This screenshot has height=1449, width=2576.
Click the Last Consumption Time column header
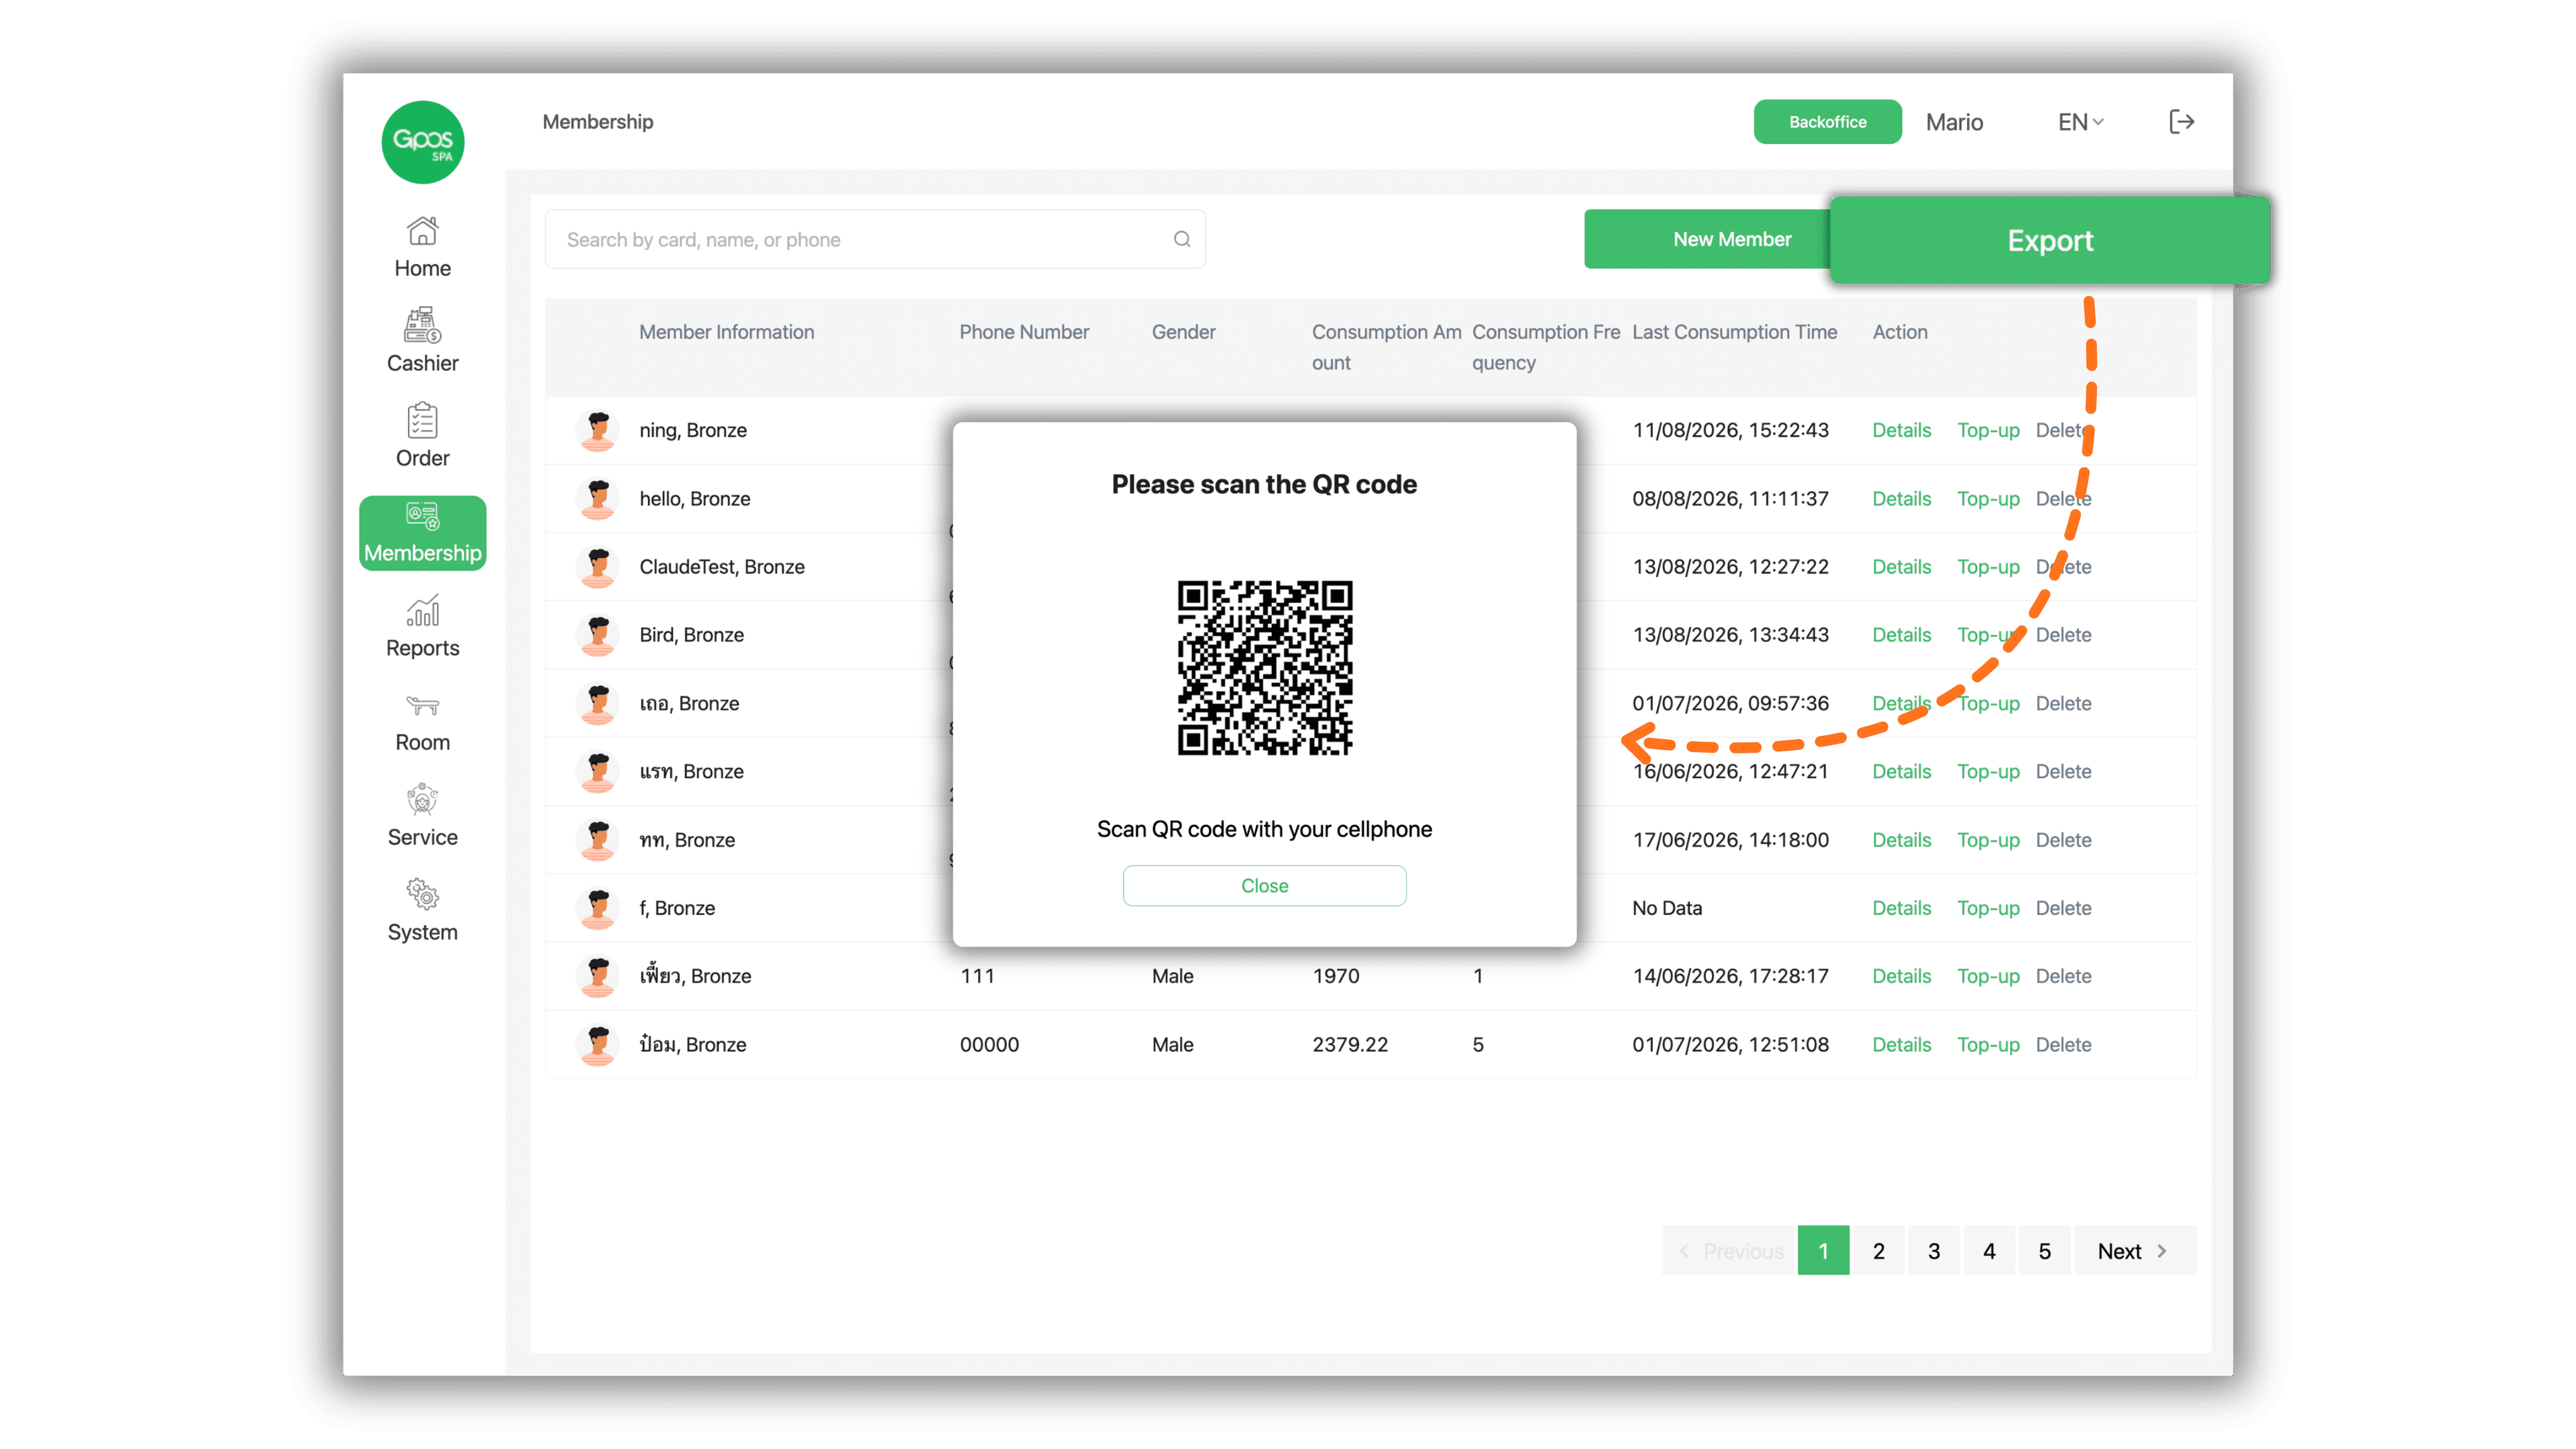tap(1735, 332)
